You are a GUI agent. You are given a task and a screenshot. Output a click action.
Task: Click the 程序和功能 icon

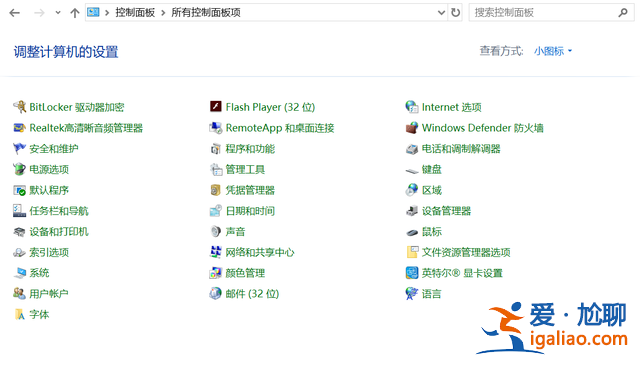(216, 149)
